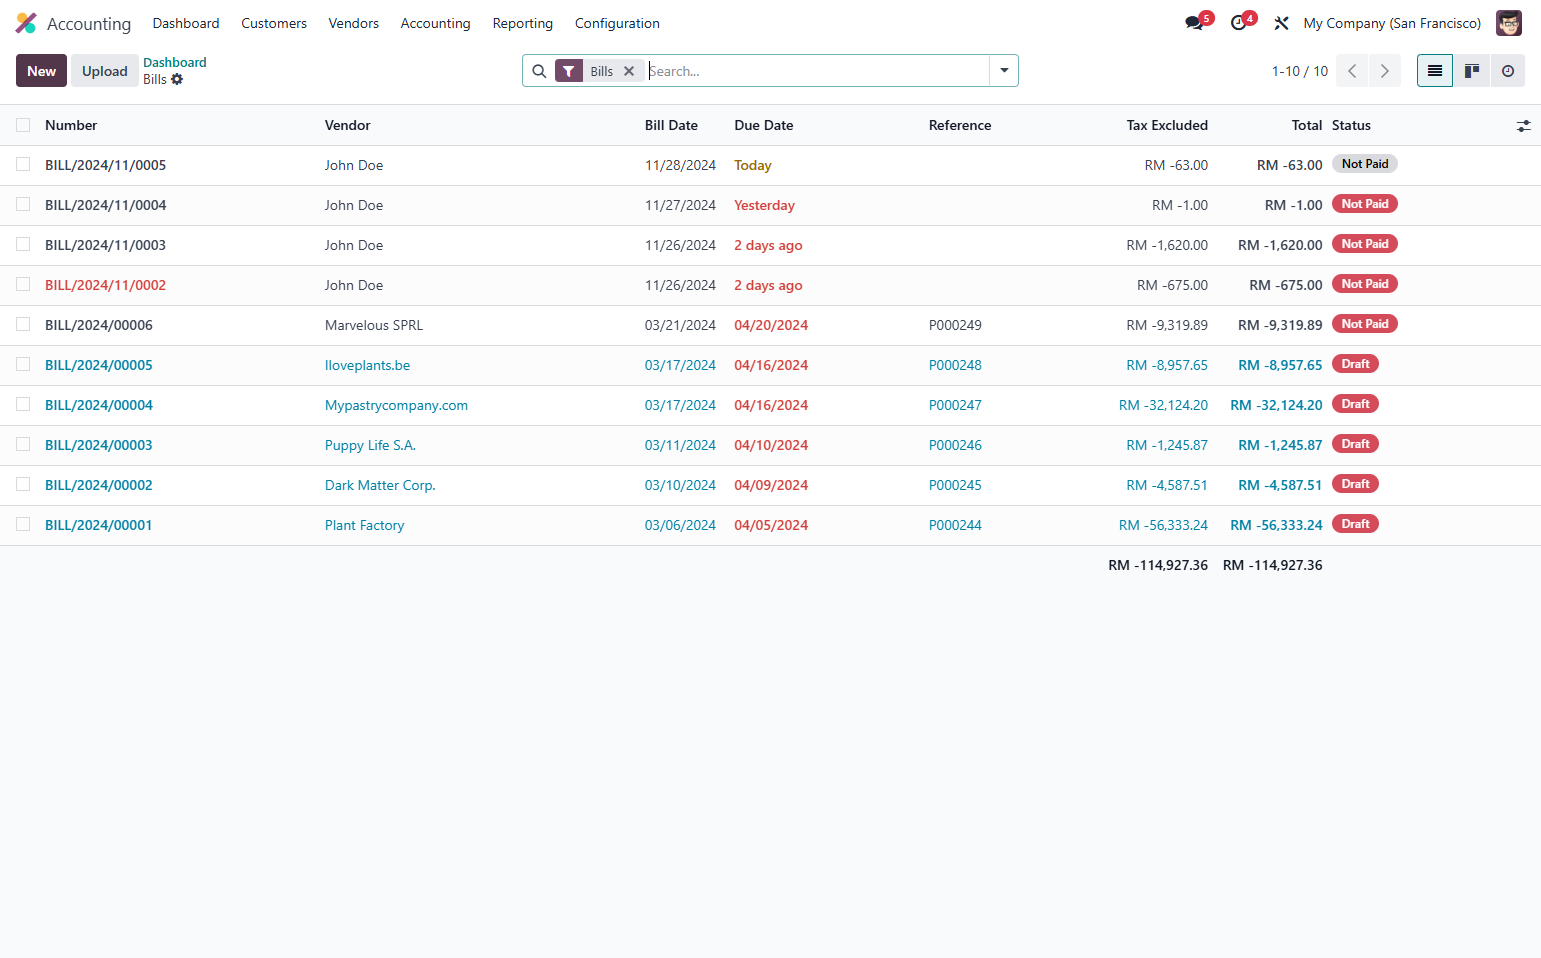The image size is (1541, 958).
Task: Select checkbox for BILL/2024/00006
Action: click(23, 324)
